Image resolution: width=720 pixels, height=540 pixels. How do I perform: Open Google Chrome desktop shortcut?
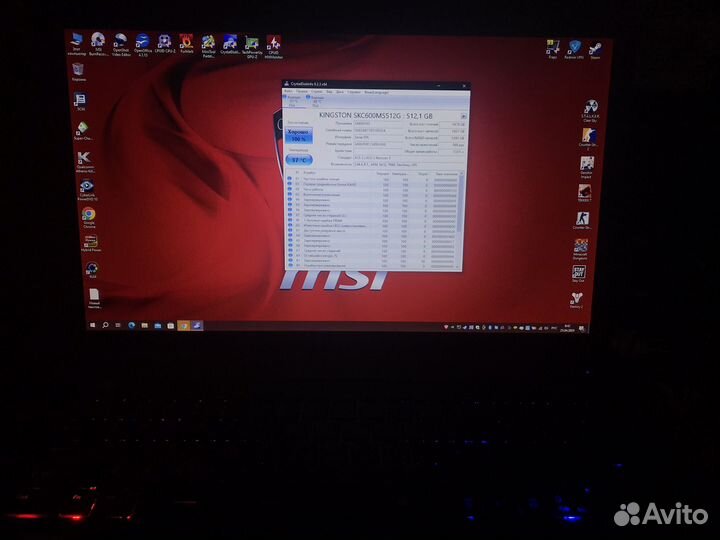[89, 218]
